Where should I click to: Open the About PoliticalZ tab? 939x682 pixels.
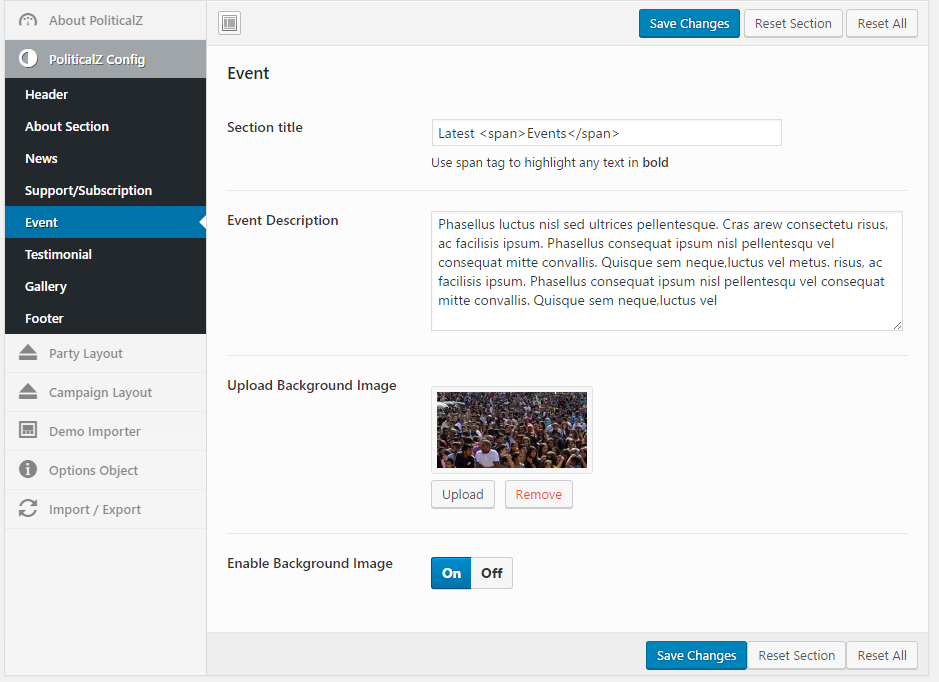click(105, 20)
